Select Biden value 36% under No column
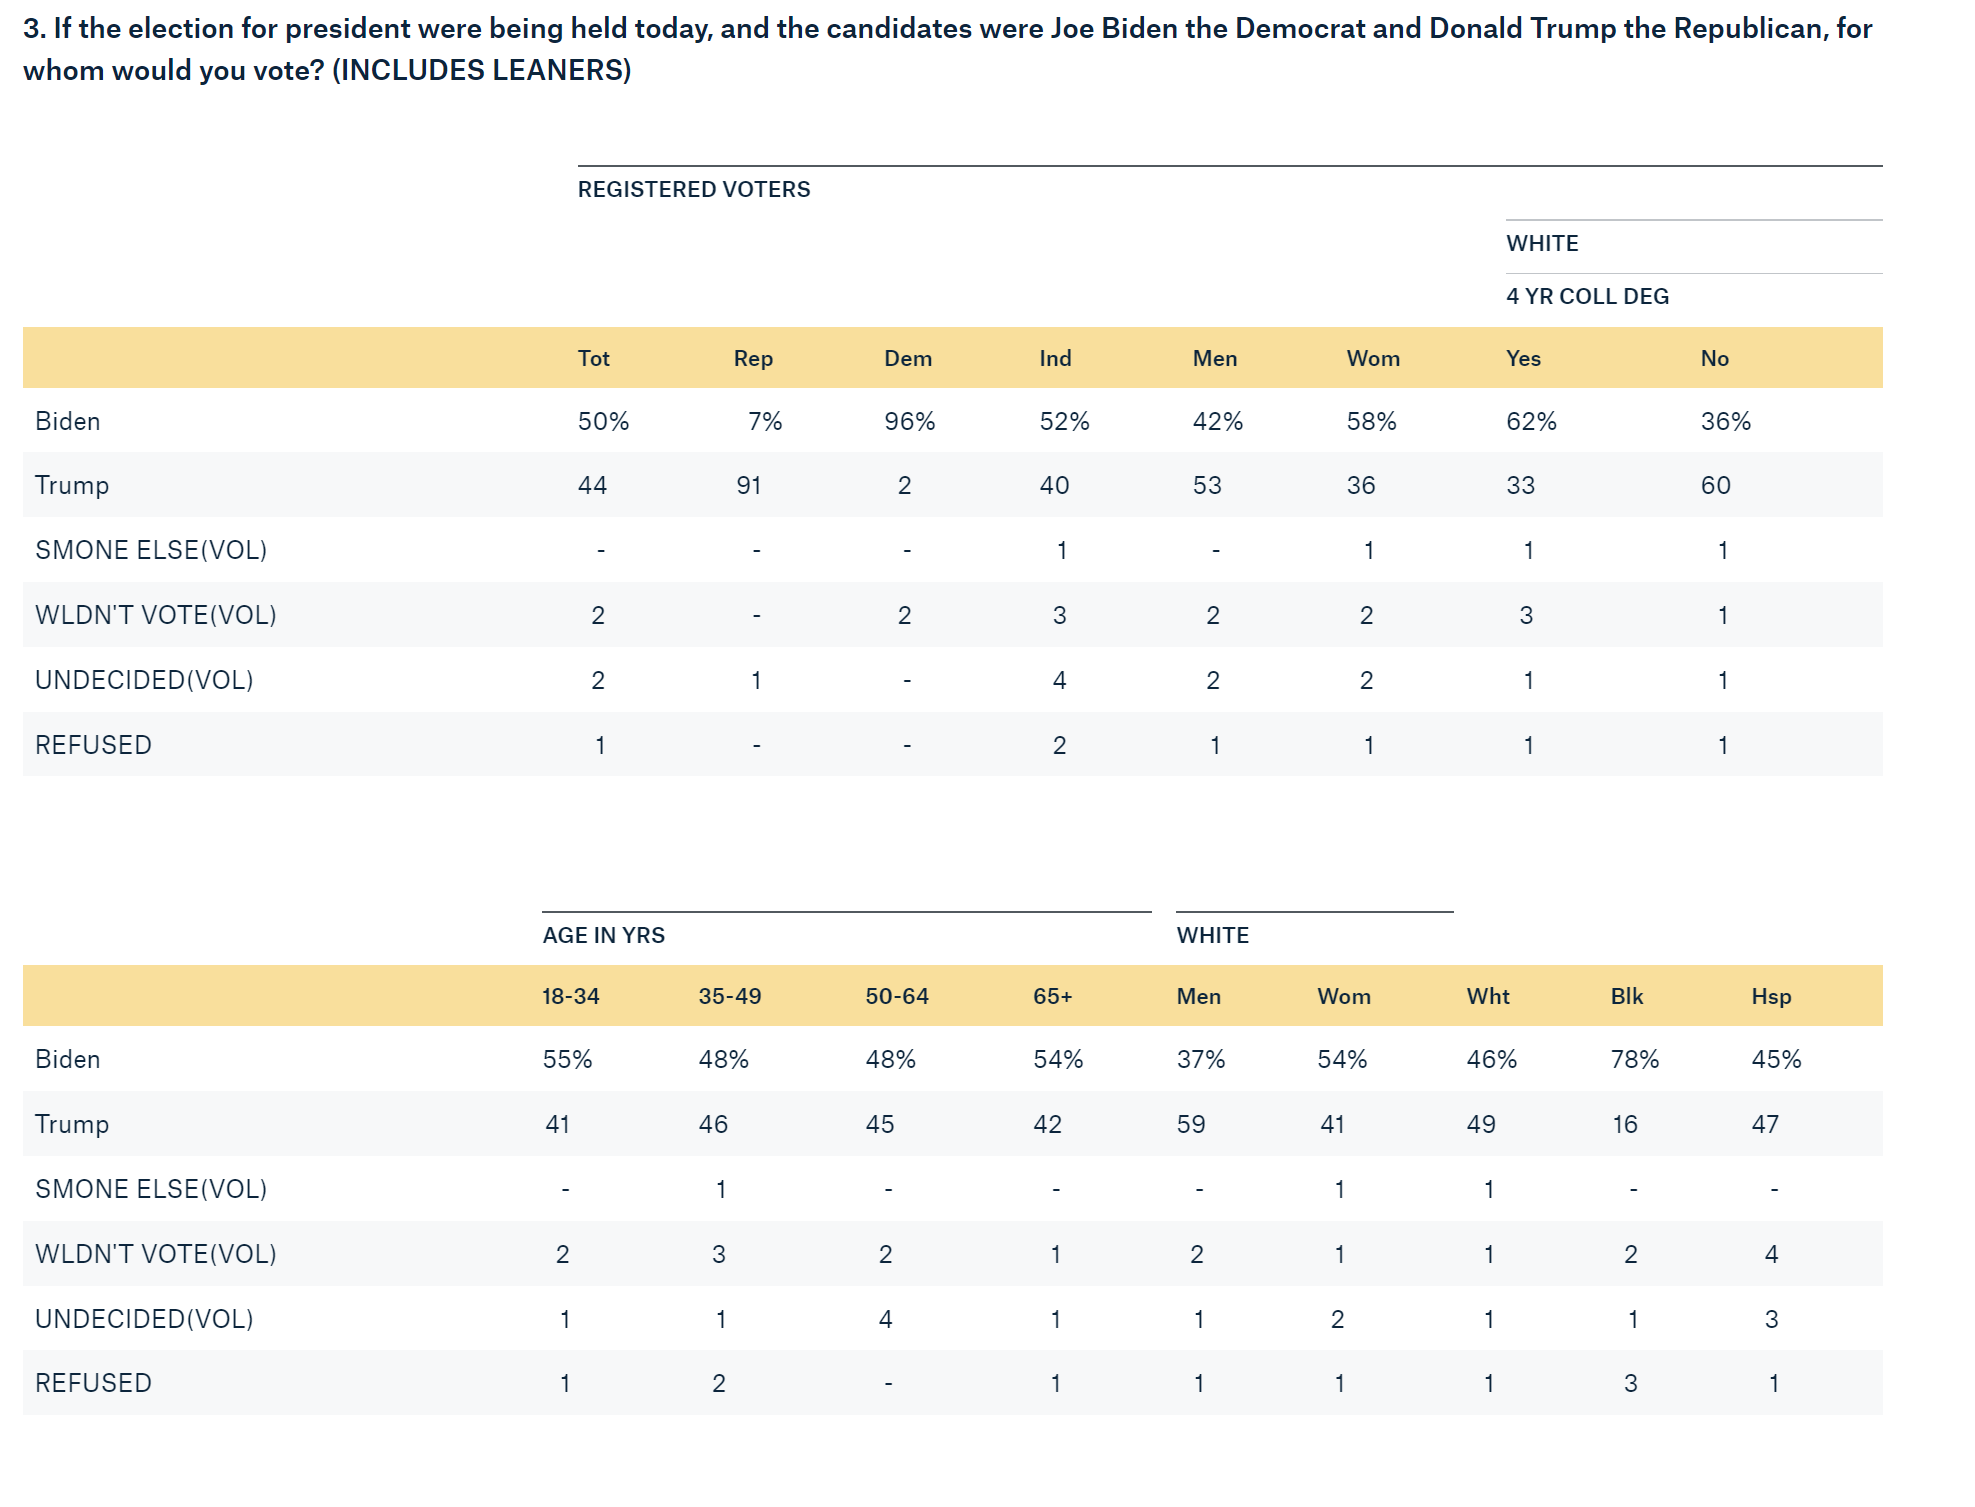The width and height of the screenshot is (1975, 1507). point(1725,421)
